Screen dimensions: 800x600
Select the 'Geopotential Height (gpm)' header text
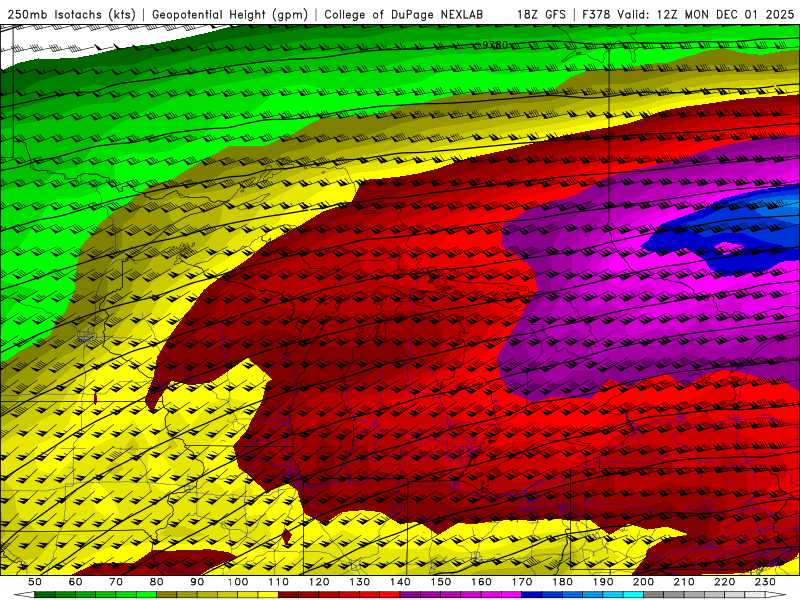[x=230, y=15]
